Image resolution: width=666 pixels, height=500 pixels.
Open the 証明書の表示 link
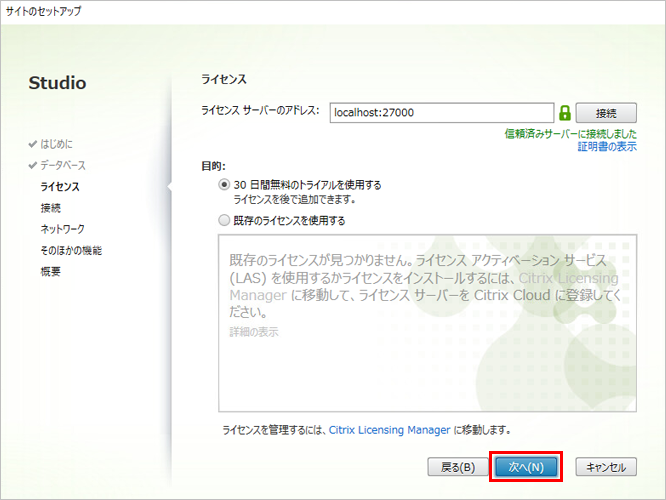click(607, 147)
